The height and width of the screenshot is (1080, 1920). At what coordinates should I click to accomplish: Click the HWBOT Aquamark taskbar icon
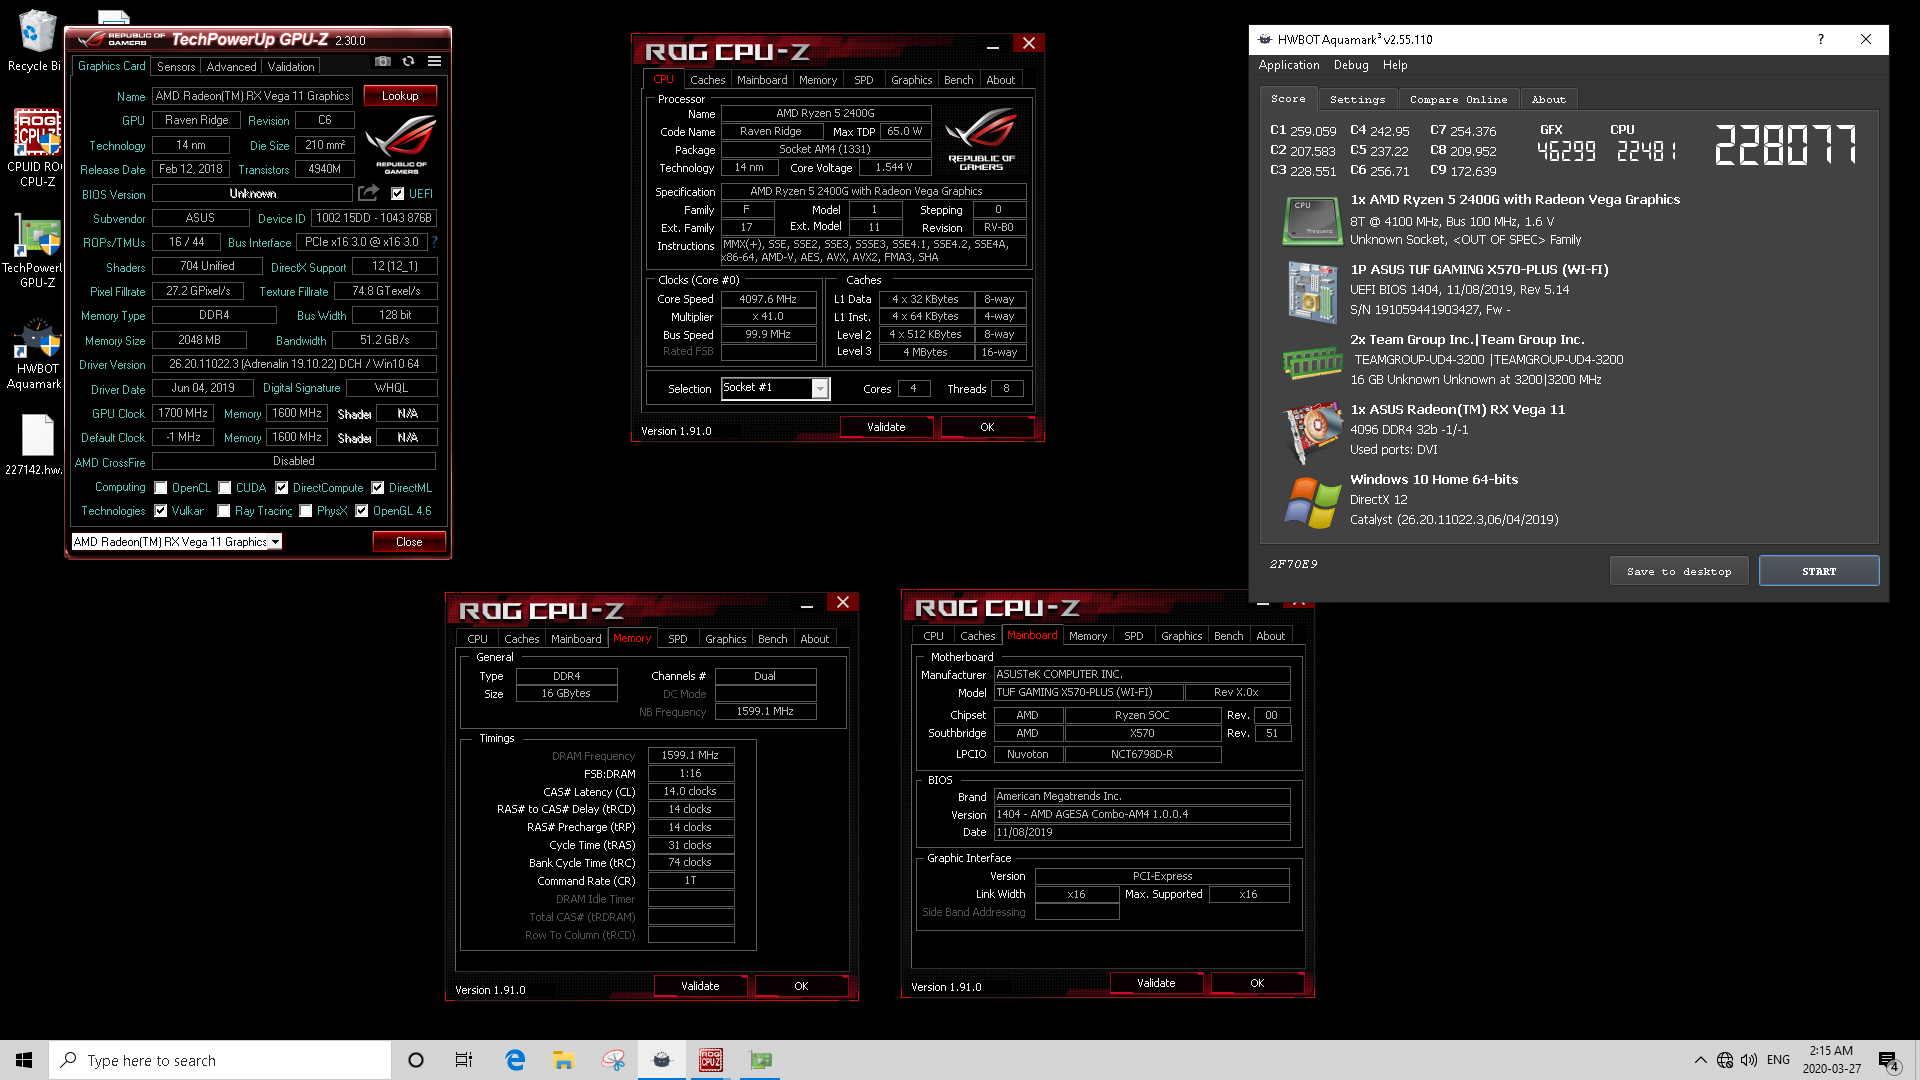coord(662,1060)
